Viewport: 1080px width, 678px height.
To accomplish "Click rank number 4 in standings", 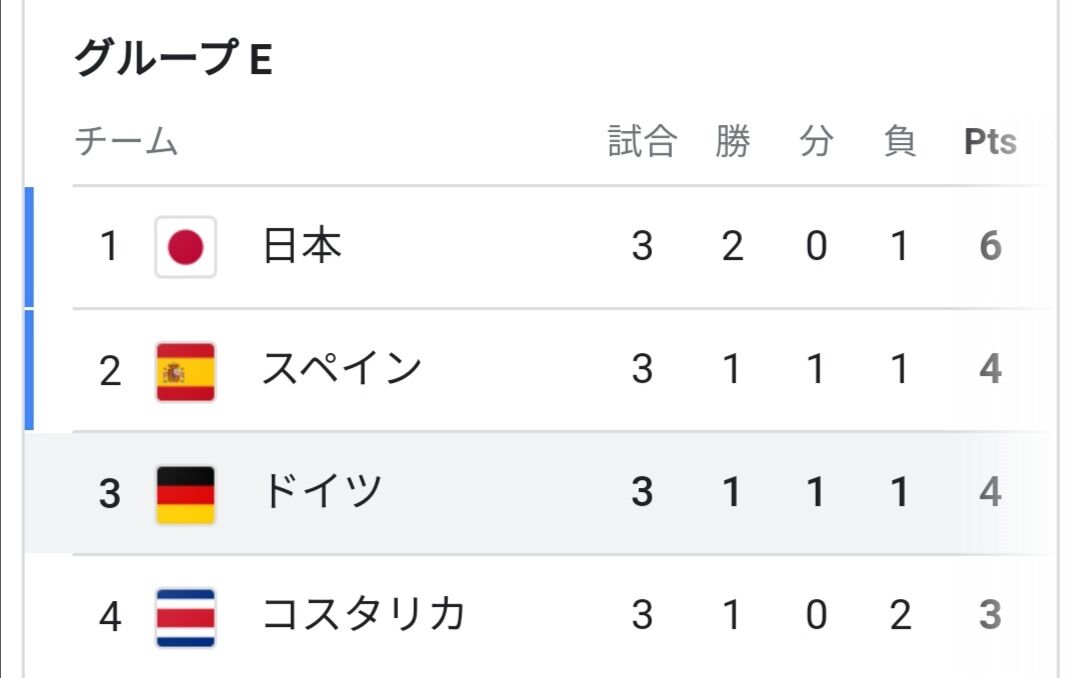I will click(x=110, y=617).
